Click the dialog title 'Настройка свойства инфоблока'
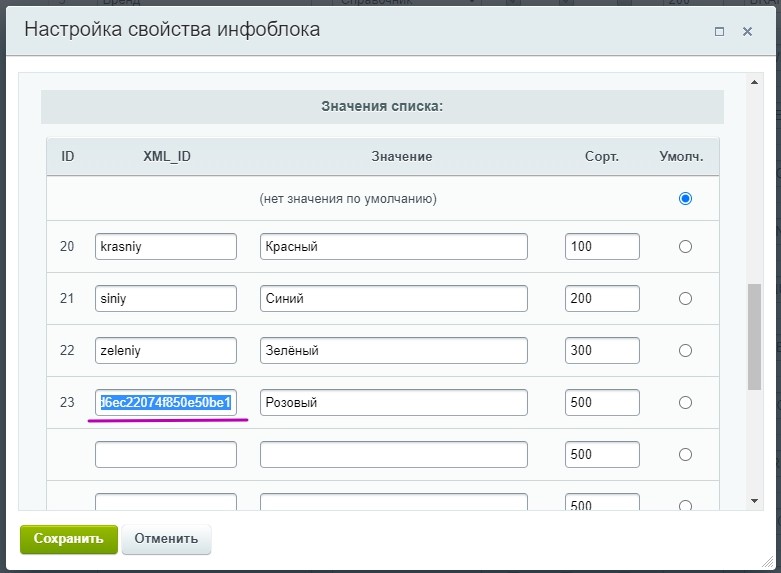 coord(172,29)
